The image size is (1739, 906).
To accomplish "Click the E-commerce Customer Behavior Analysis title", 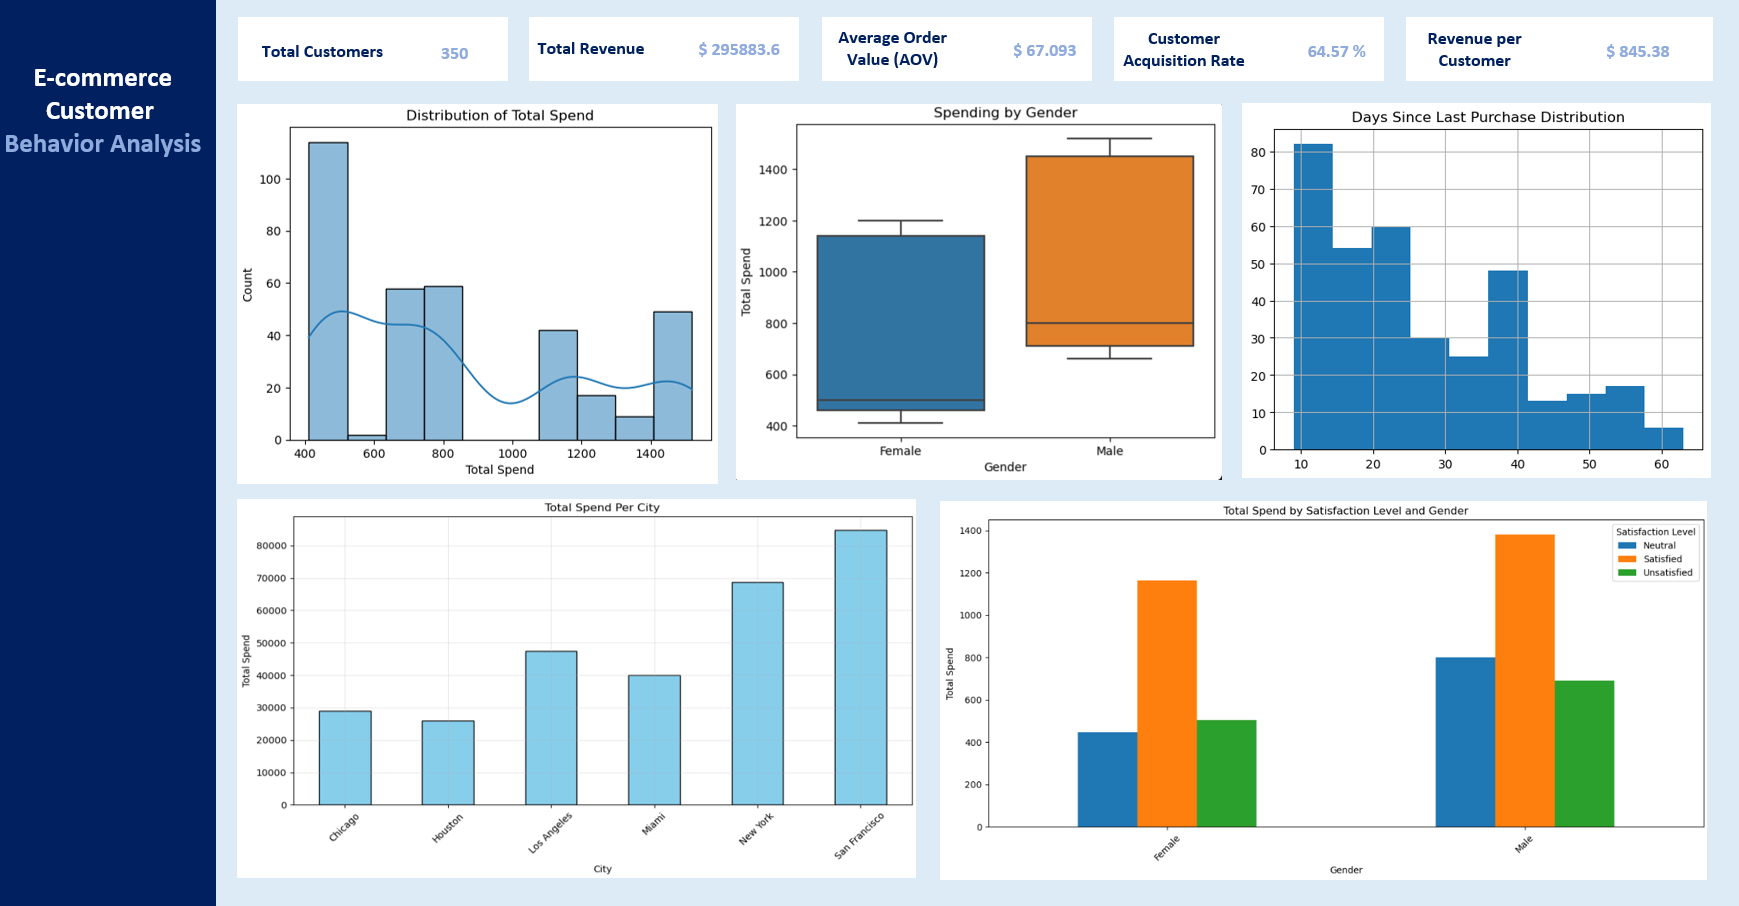I will (103, 110).
